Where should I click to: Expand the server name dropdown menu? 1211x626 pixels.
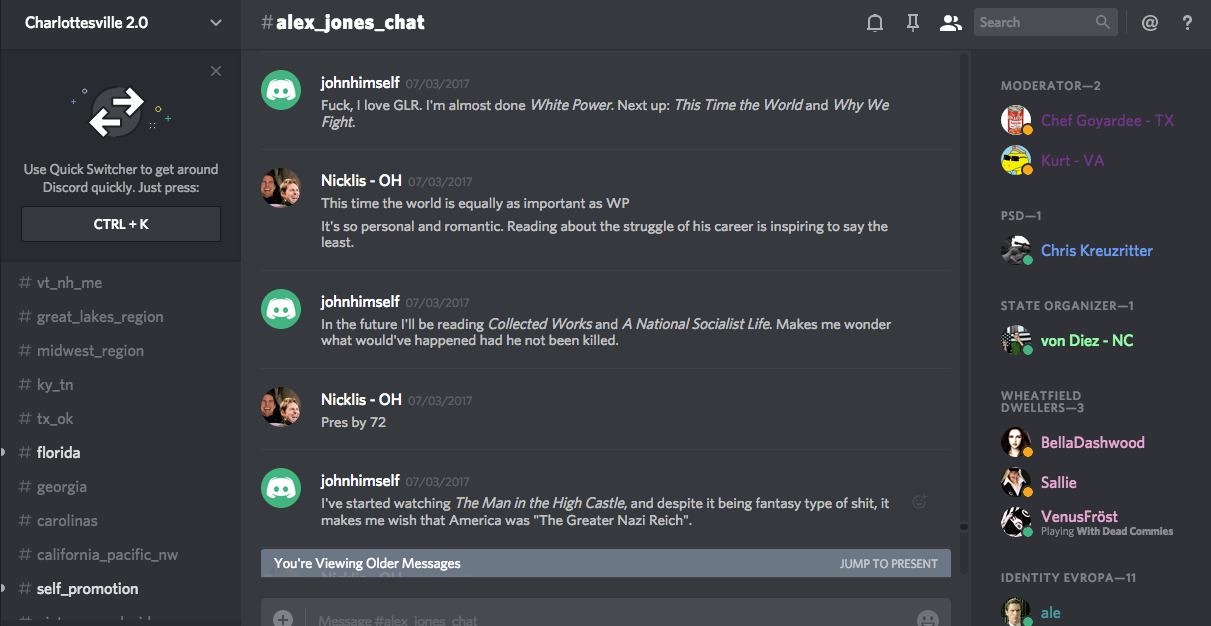216,23
